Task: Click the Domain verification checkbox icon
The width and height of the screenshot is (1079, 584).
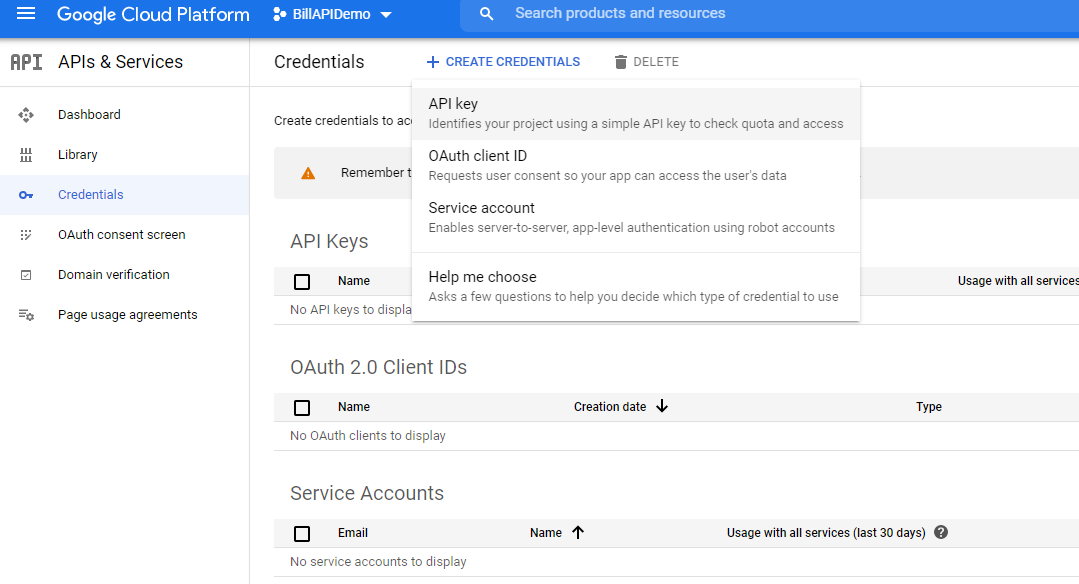Action: point(26,275)
